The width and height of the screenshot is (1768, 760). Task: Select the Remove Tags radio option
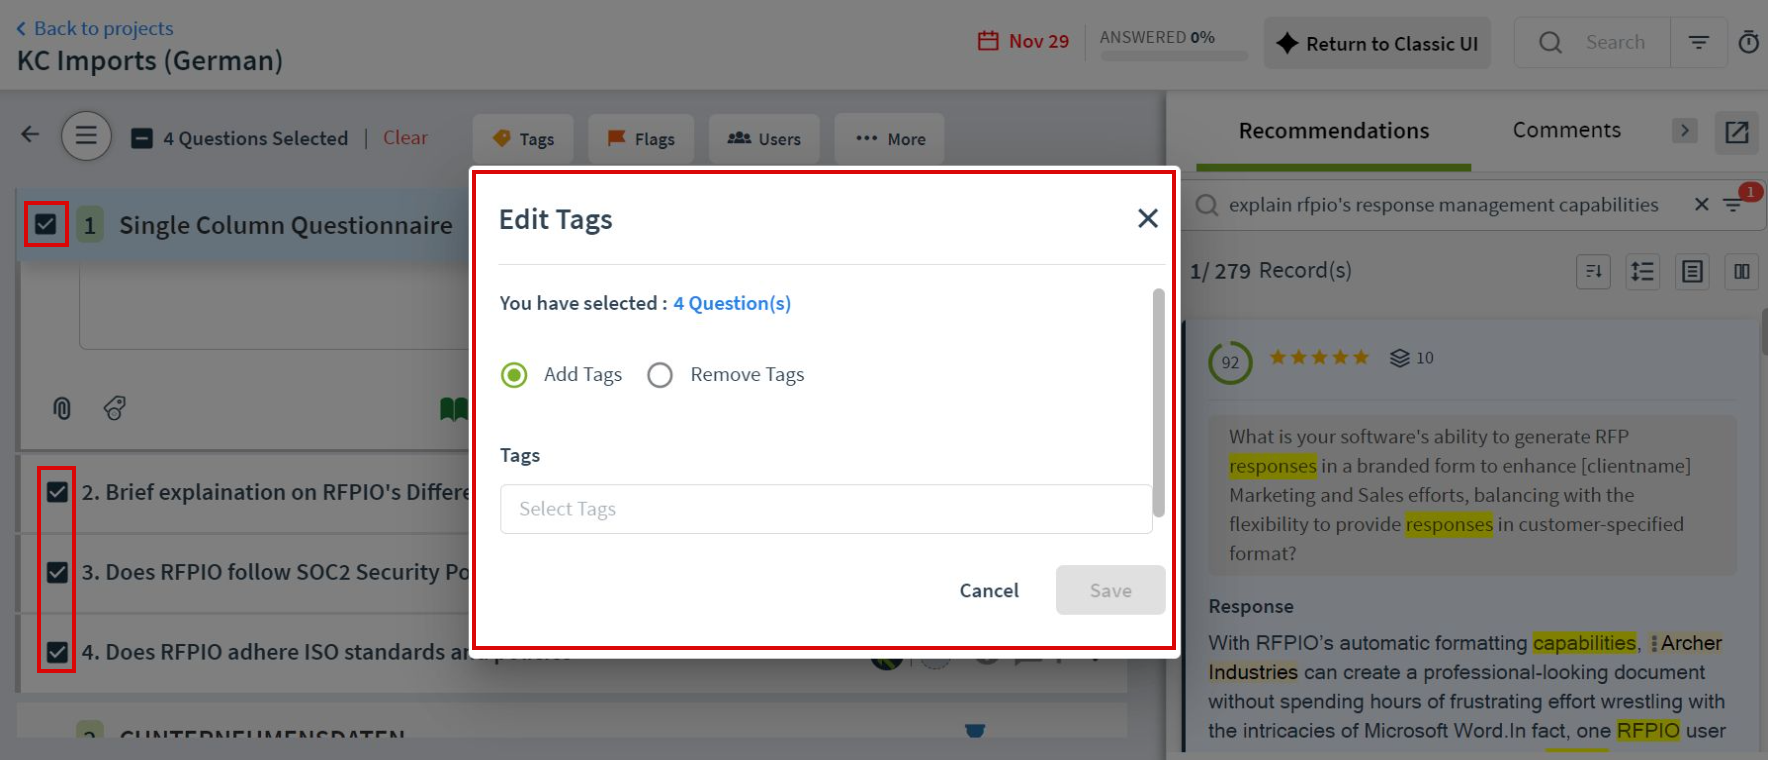coord(660,375)
